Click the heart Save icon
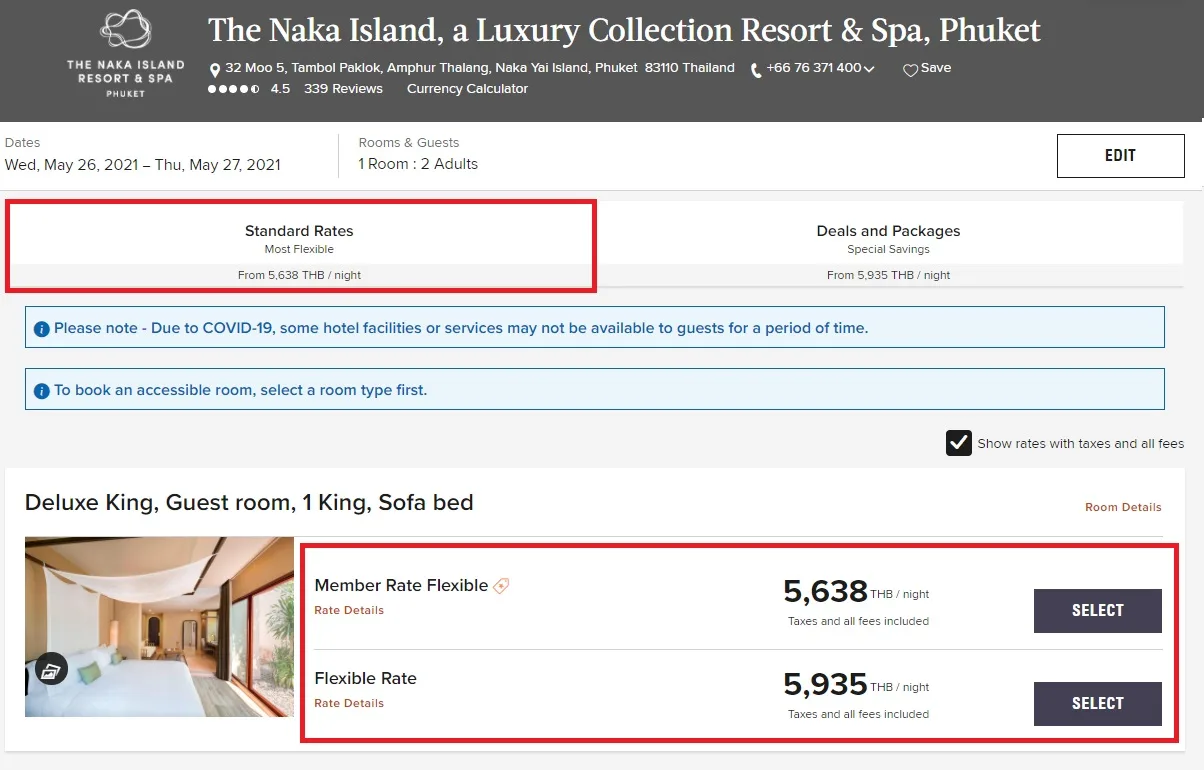Screen dimensions: 1204x770 (910, 70)
